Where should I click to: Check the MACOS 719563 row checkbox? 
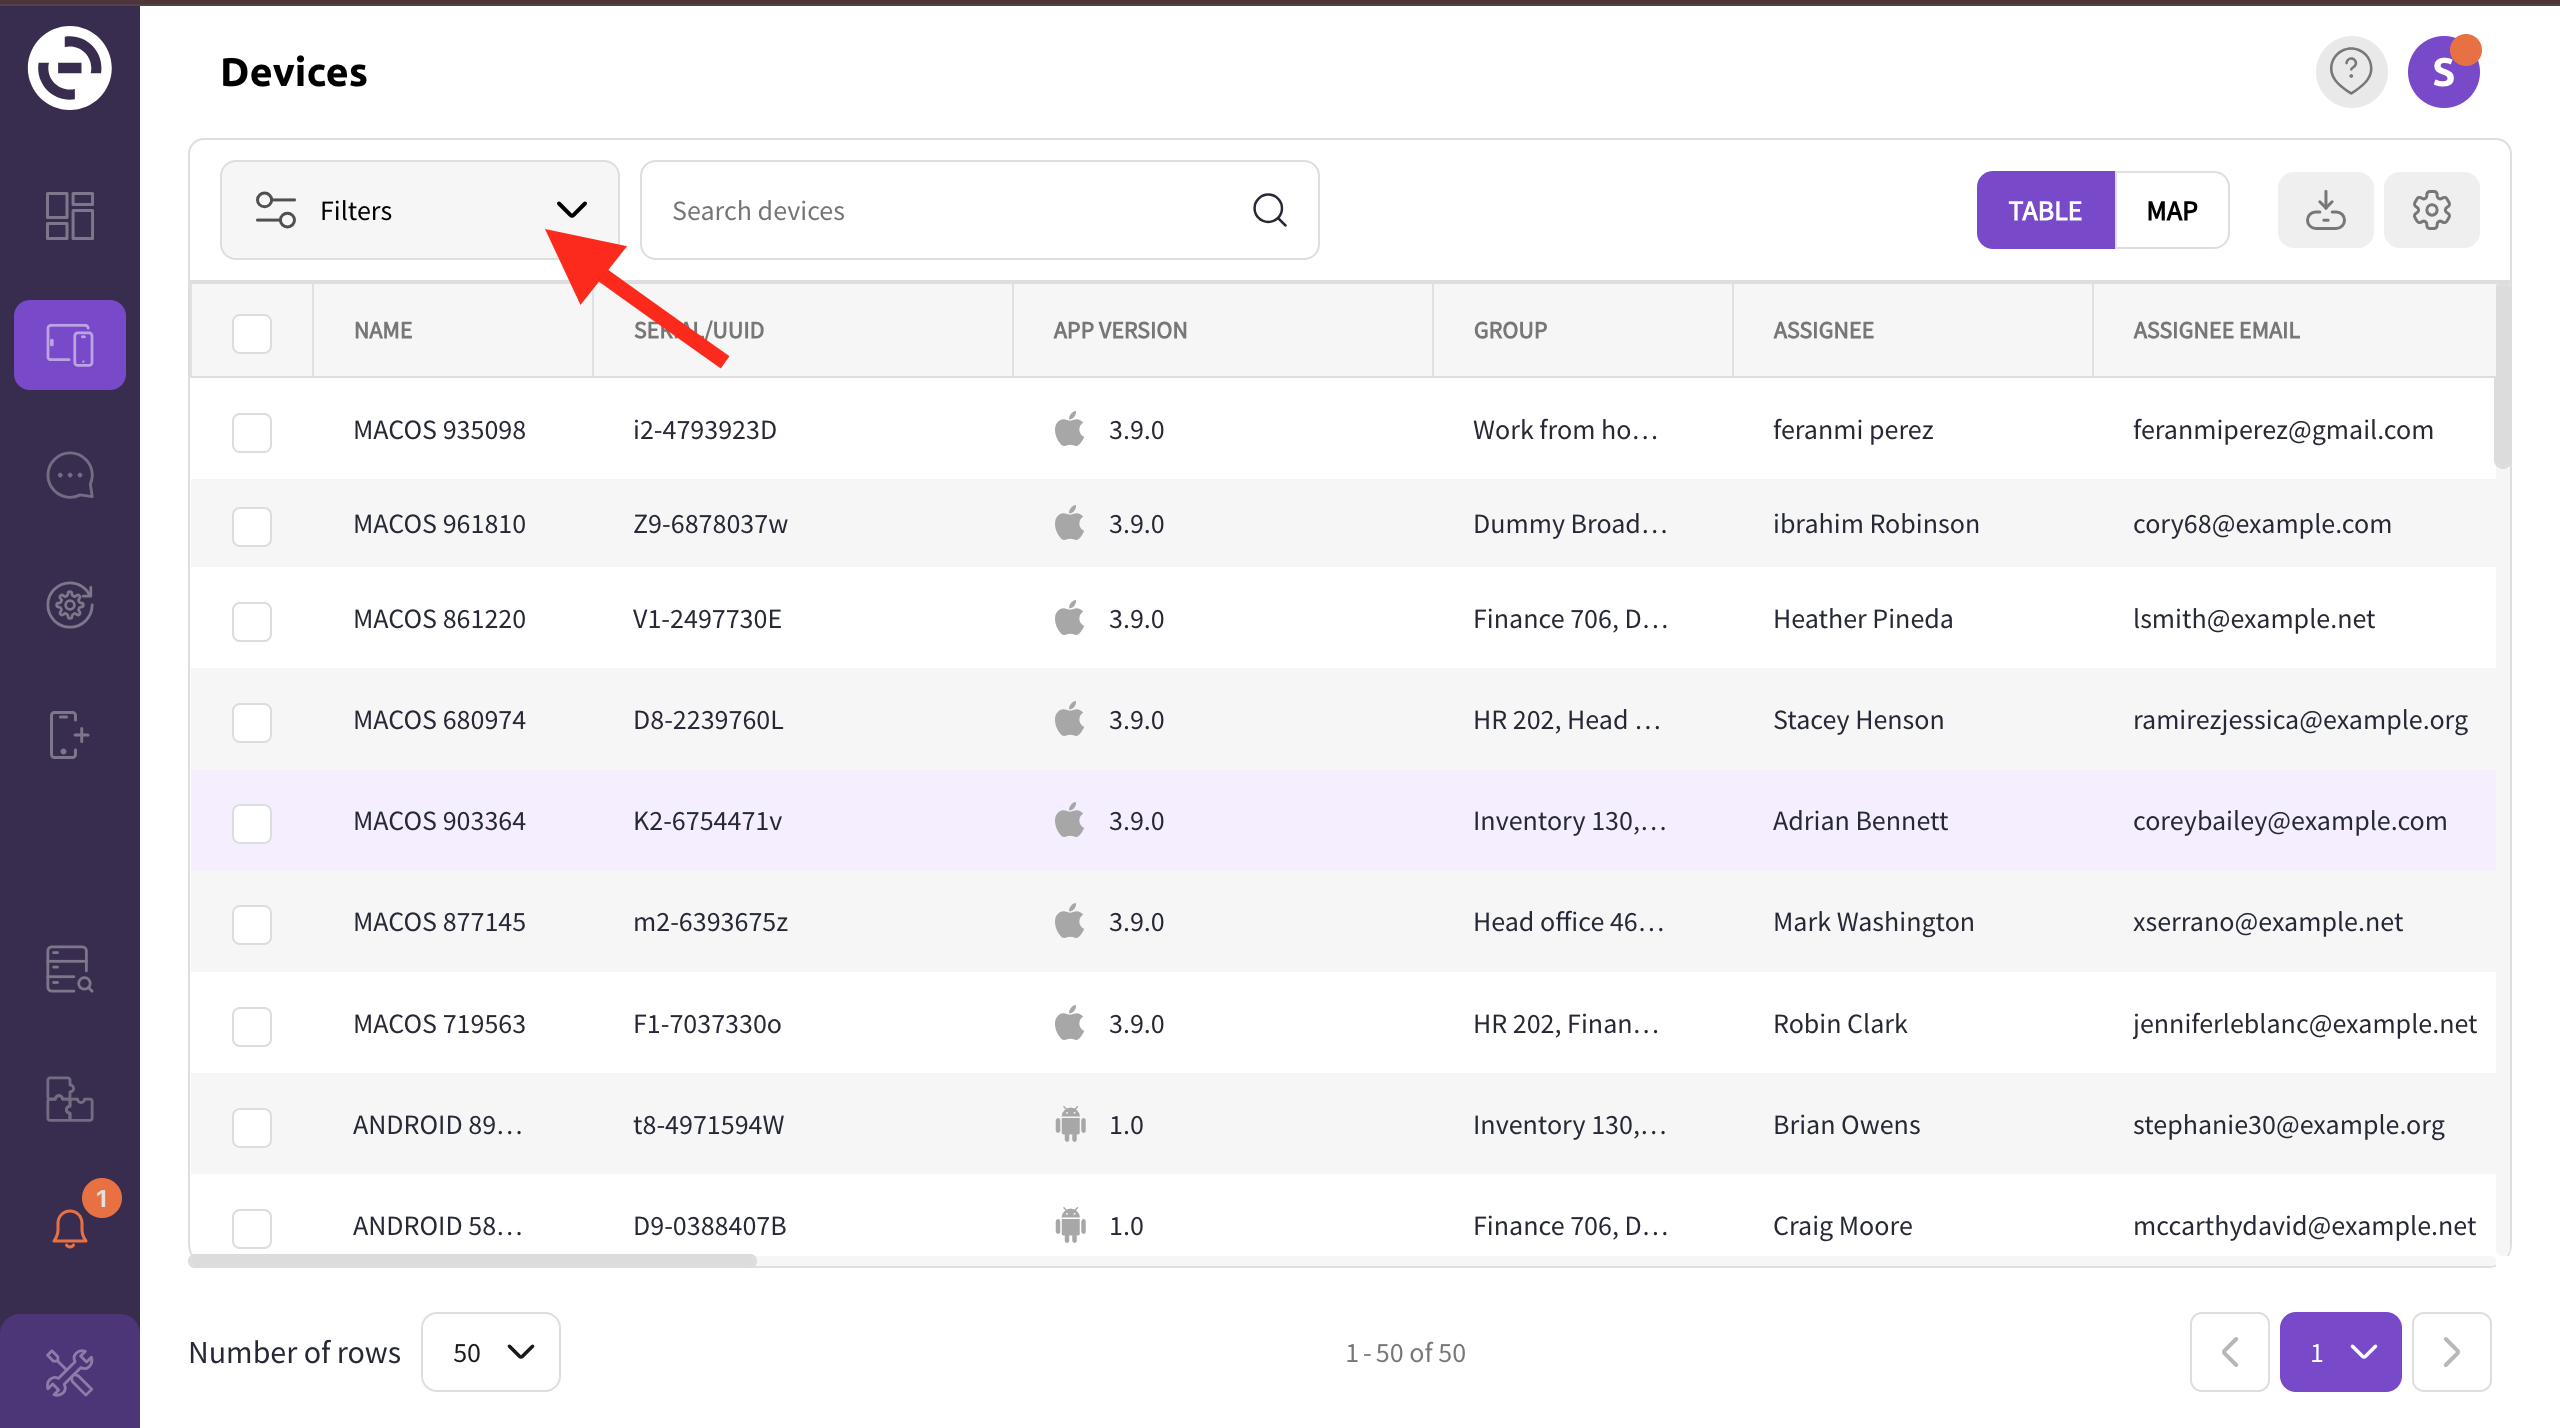[x=252, y=1026]
